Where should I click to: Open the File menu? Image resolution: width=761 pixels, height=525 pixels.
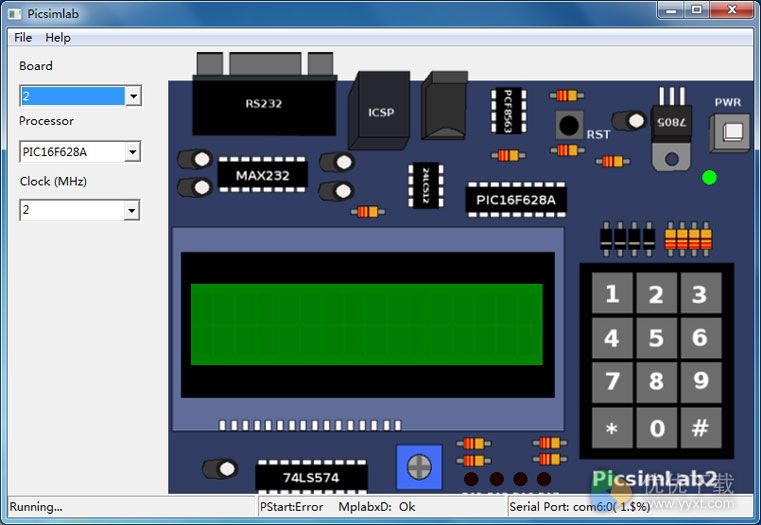(x=23, y=37)
